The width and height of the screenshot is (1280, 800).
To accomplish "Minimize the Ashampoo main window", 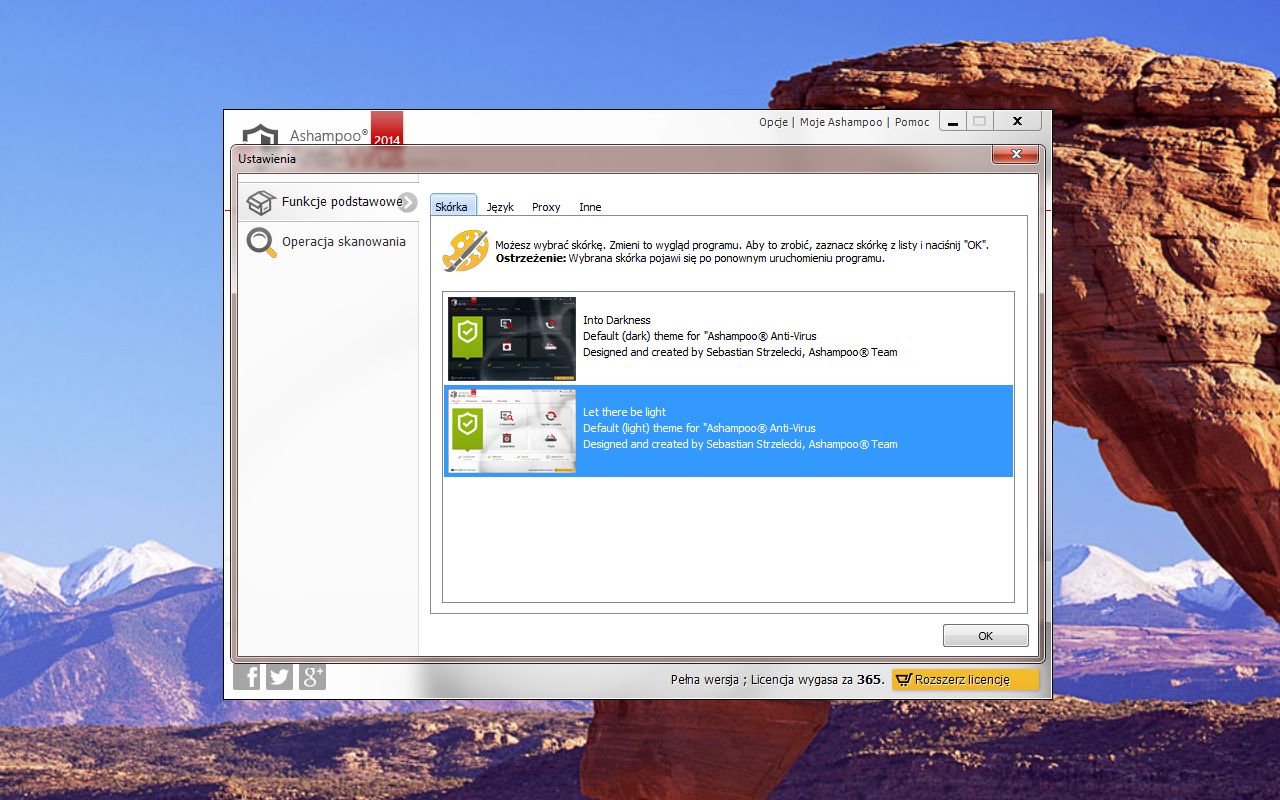I will (x=954, y=122).
